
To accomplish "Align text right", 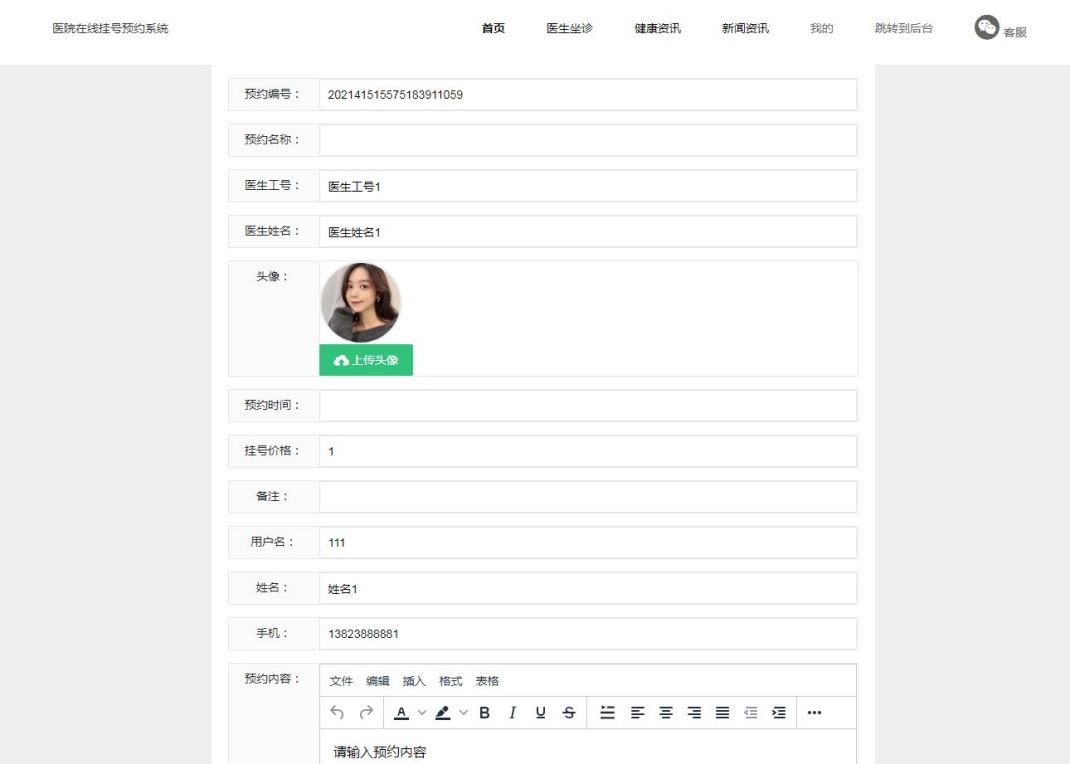I will 694,712.
